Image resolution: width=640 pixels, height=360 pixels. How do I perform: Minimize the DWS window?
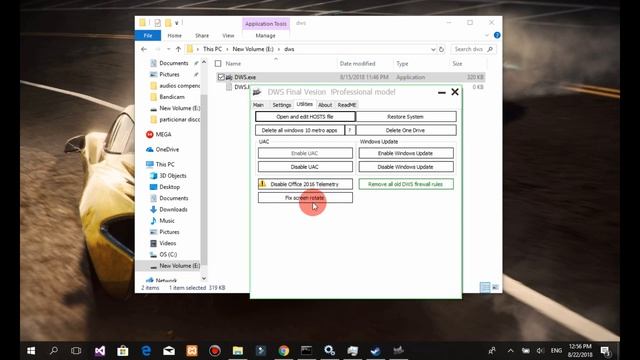tap(442, 93)
